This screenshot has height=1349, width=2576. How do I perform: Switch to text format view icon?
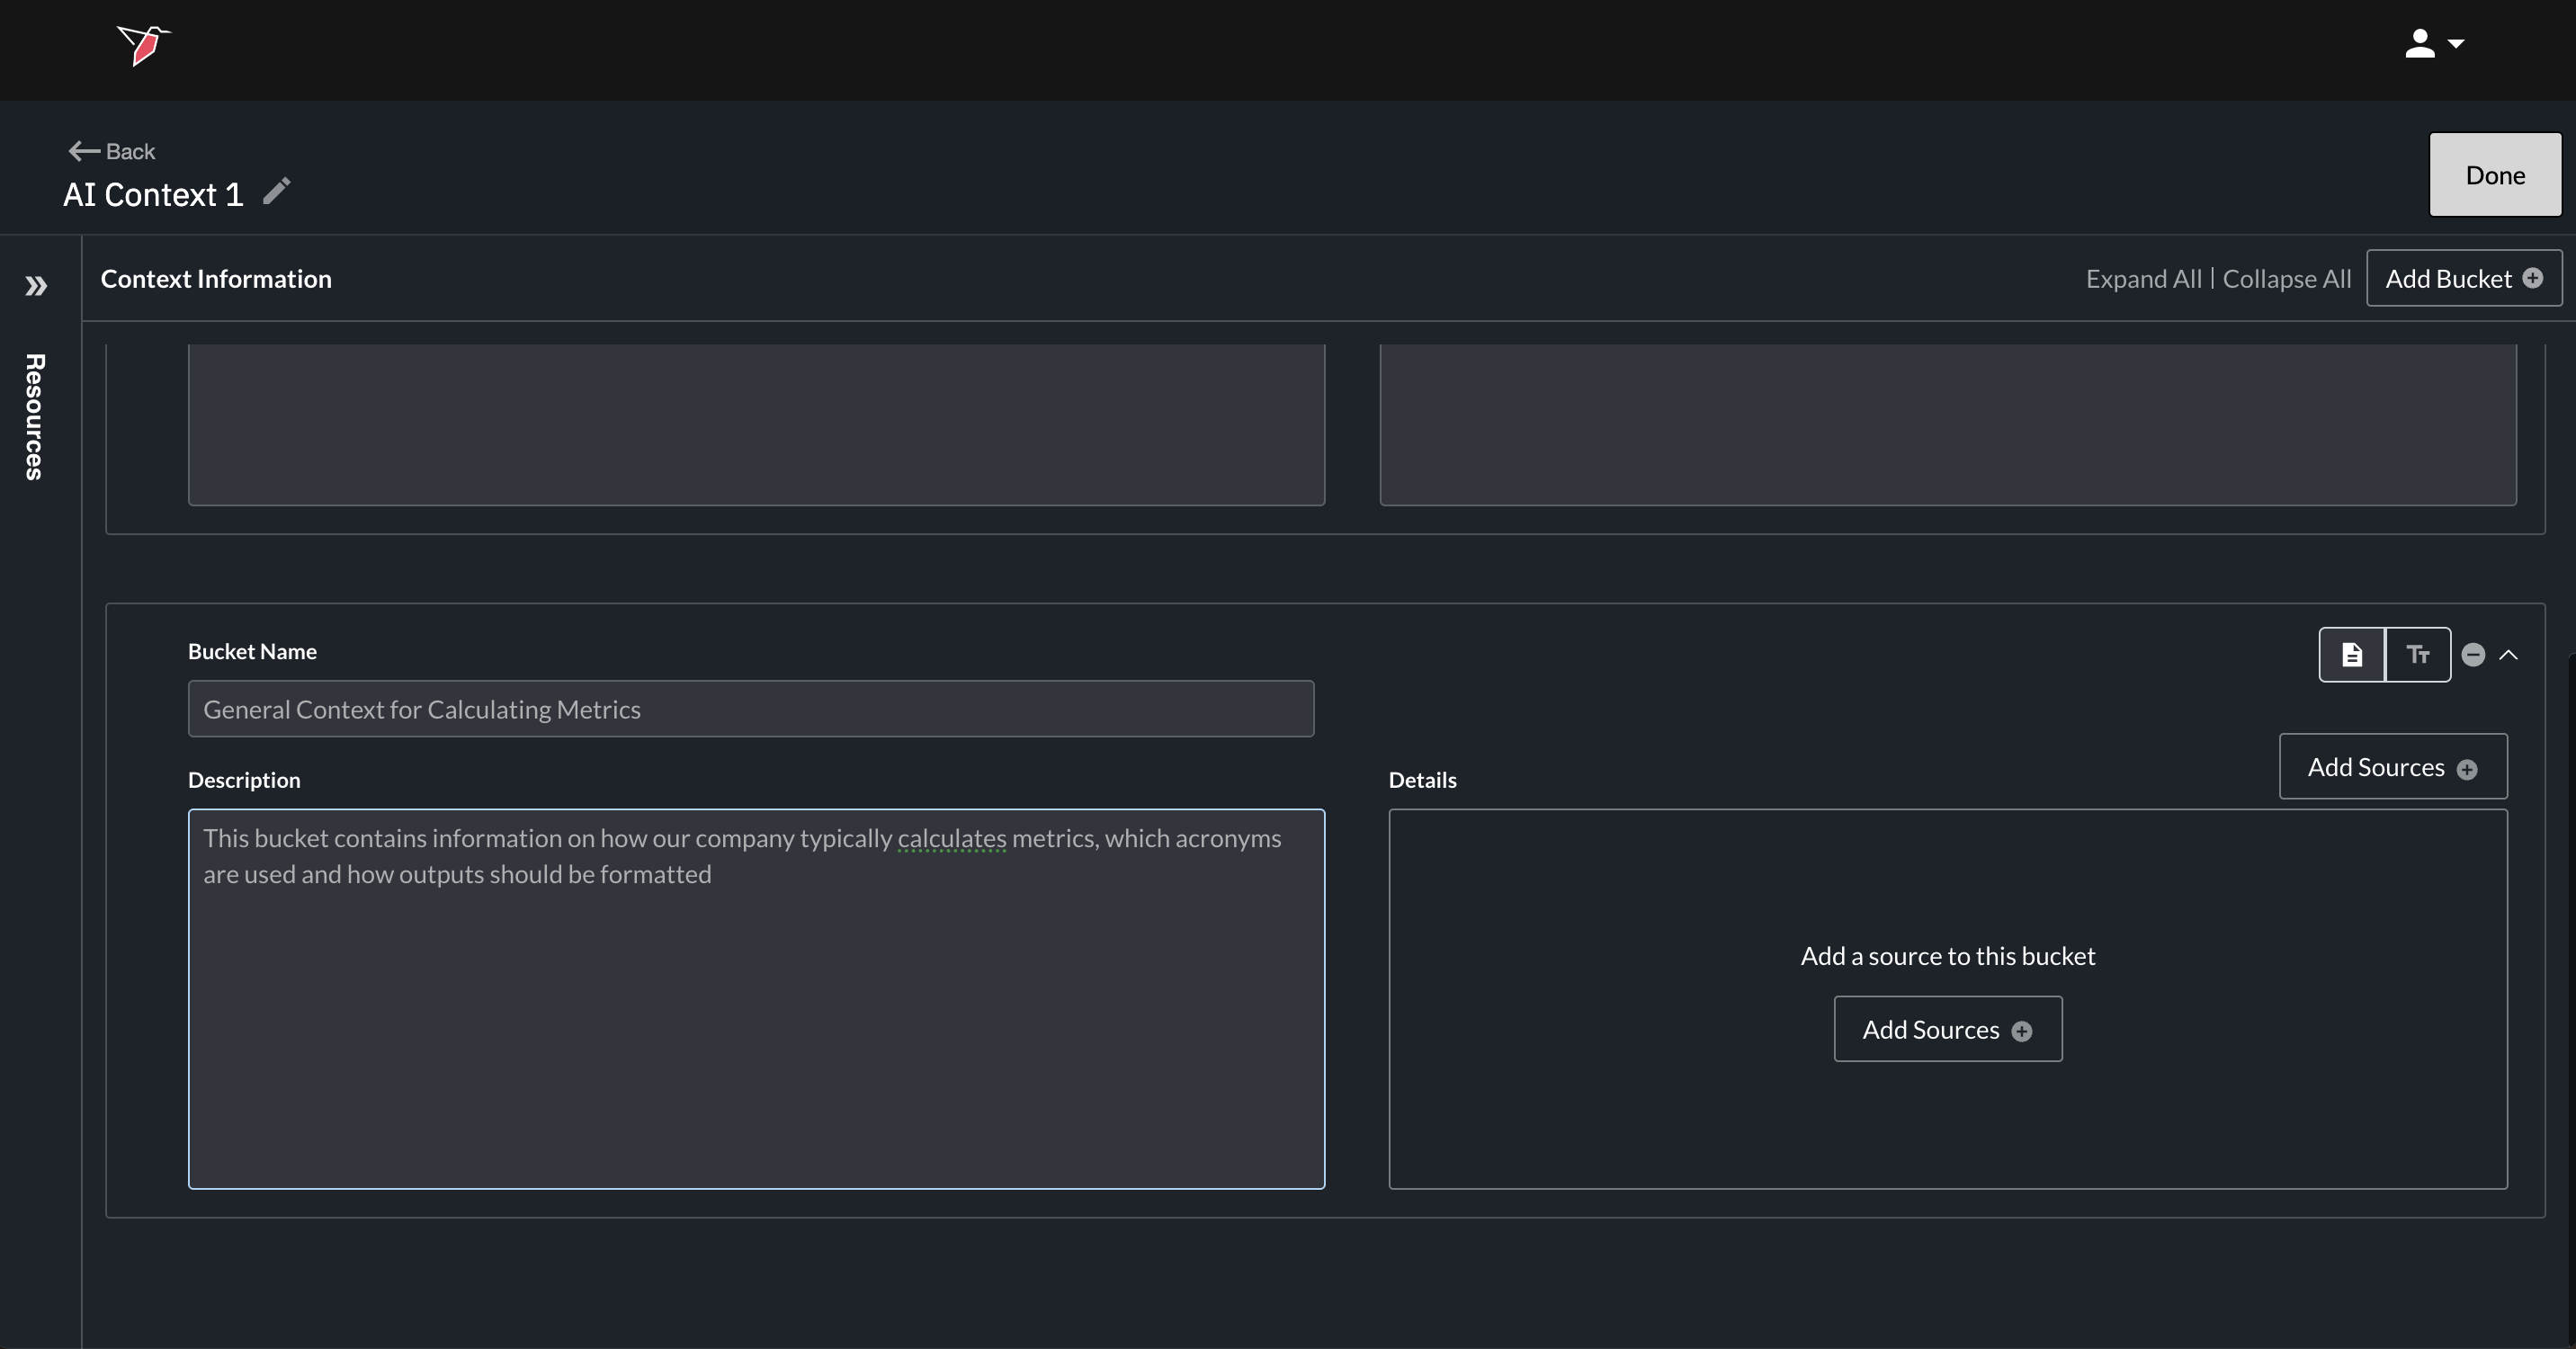(x=2417, y=655)
